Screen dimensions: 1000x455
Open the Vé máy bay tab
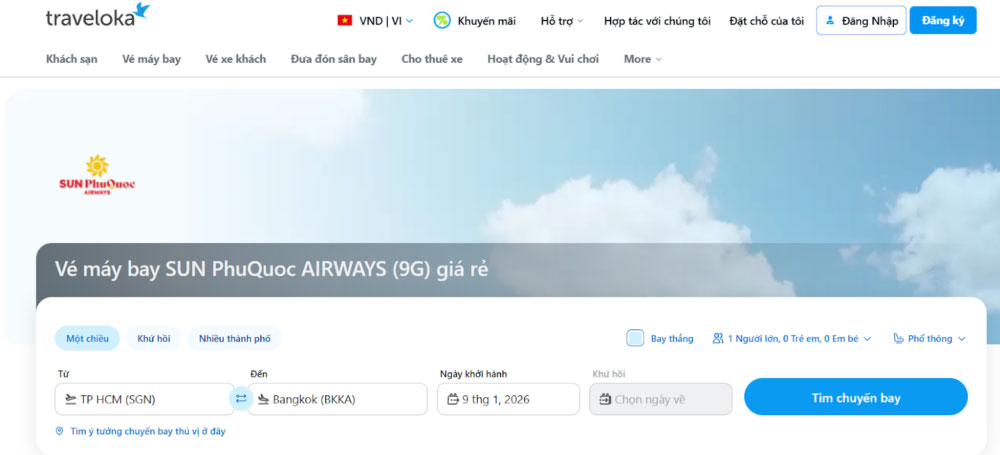tap(151, 59)
